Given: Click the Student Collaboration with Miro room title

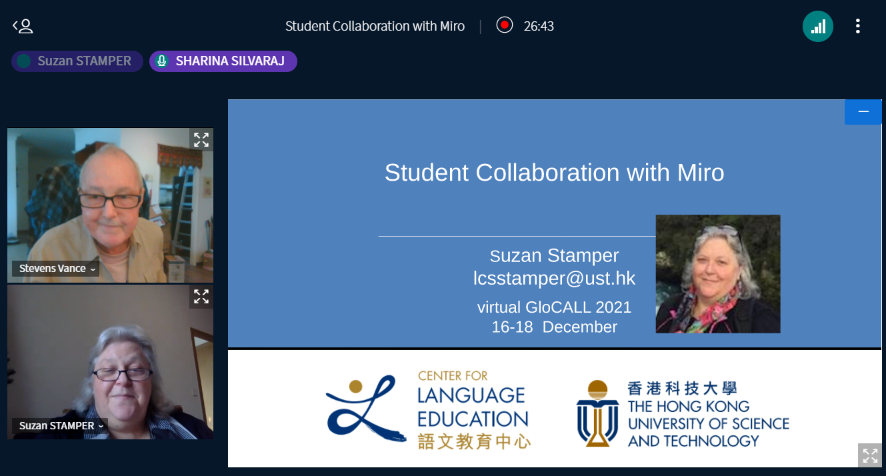Looking at the screenshot, I should 375,27.
